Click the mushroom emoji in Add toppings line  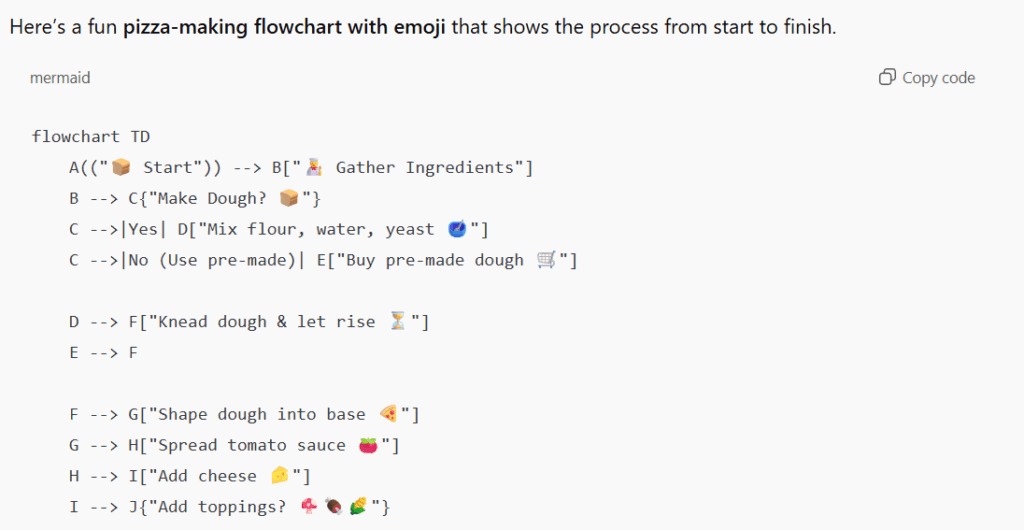pyautogui.click(x=310, y=507)
